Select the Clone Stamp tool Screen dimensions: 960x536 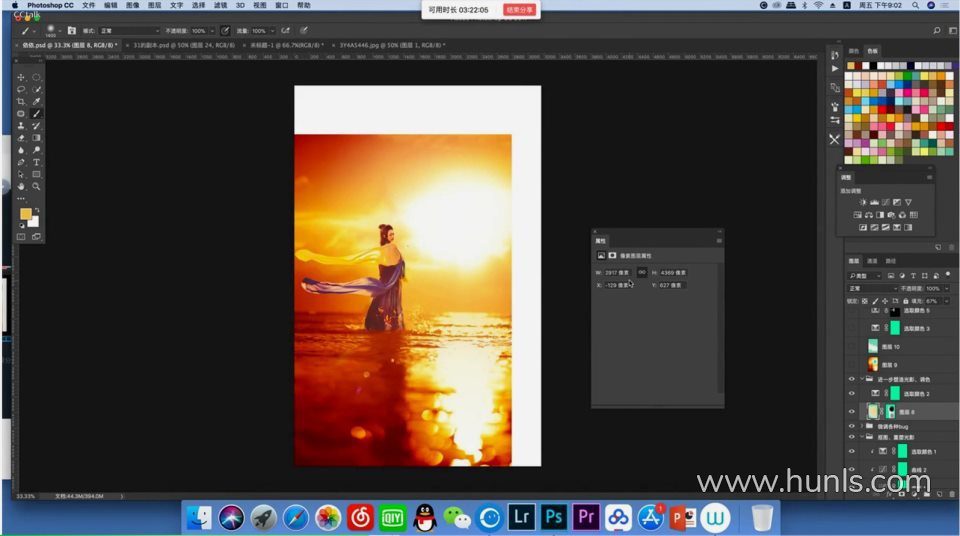tap(21, 126)
